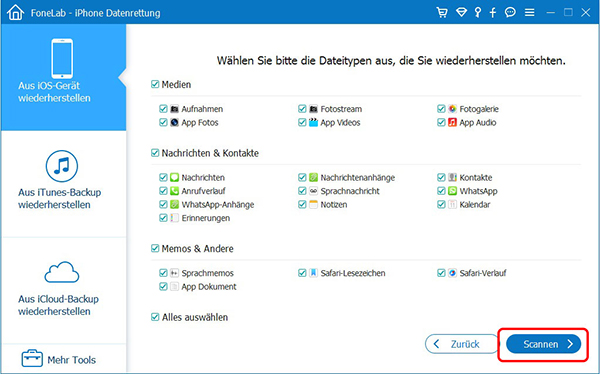Screen dimensions: 600x374
Task: Uncheck the App Fotos checkbox
Action: 163,122
